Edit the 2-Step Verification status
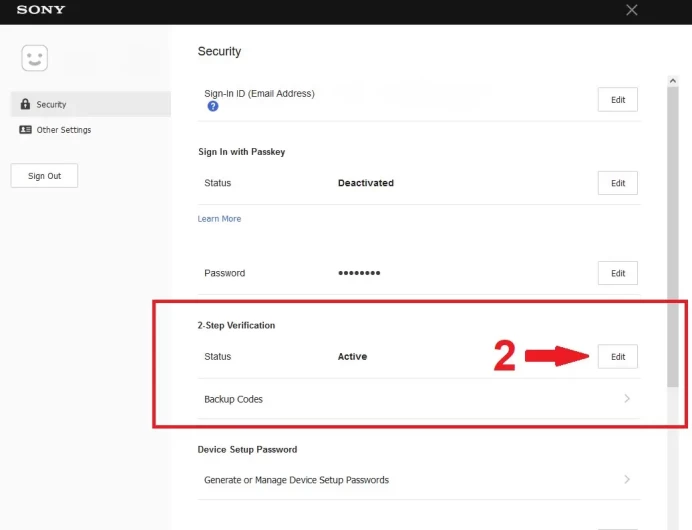 pos(617,357)
